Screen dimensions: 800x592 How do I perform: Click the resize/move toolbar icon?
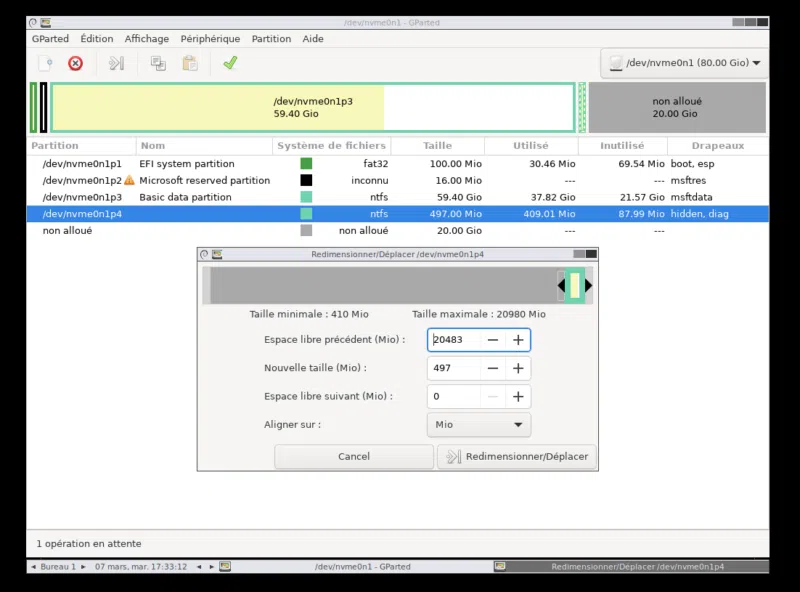click(x=117, y=63)
